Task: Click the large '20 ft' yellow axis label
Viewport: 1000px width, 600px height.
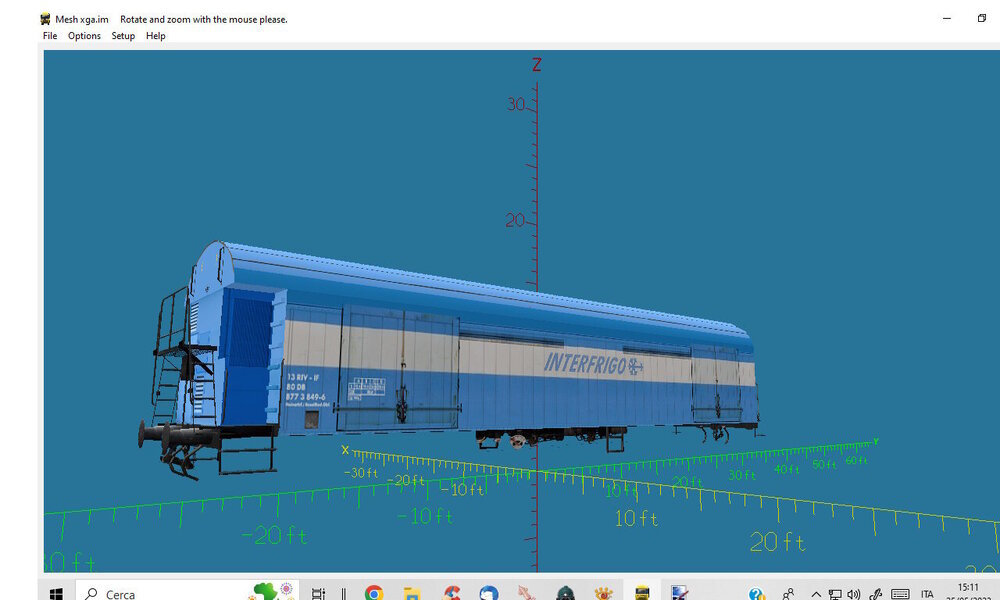Action: pos(777,542)
